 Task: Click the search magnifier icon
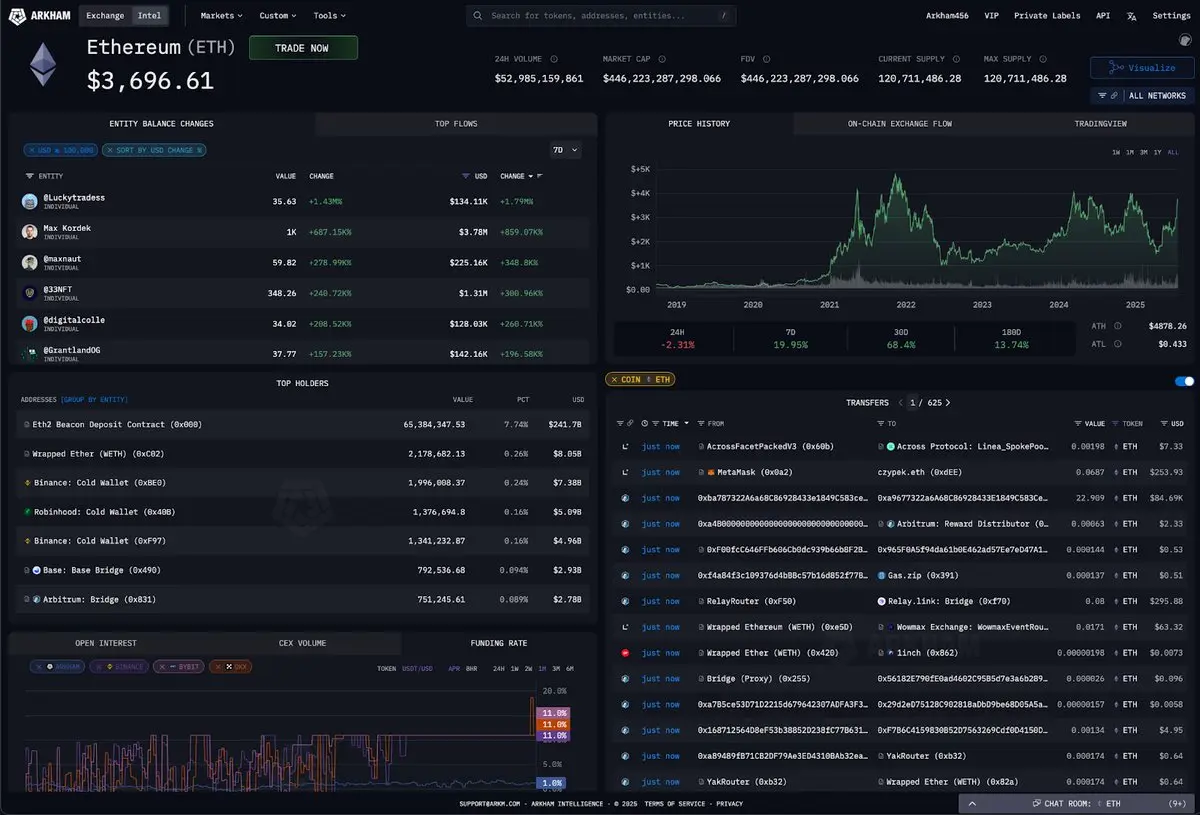click(x=479, y=16)
